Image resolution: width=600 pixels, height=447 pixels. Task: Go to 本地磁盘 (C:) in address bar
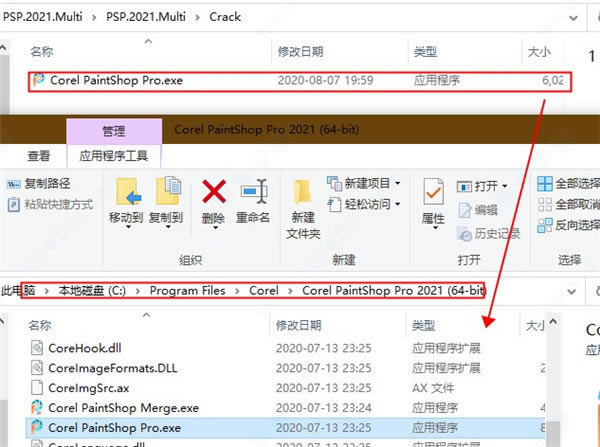coord(92,291)
